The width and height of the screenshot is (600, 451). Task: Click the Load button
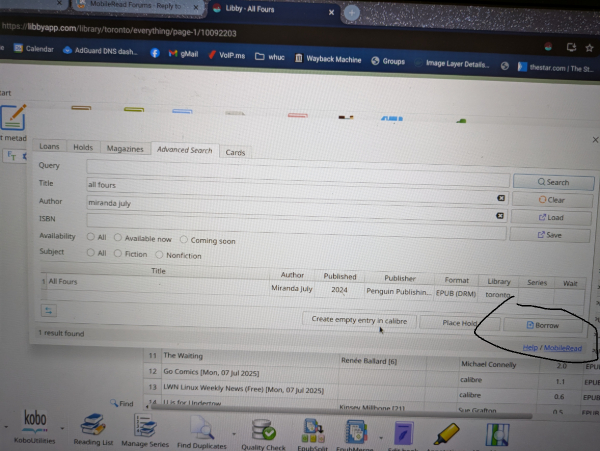[551, 217]
